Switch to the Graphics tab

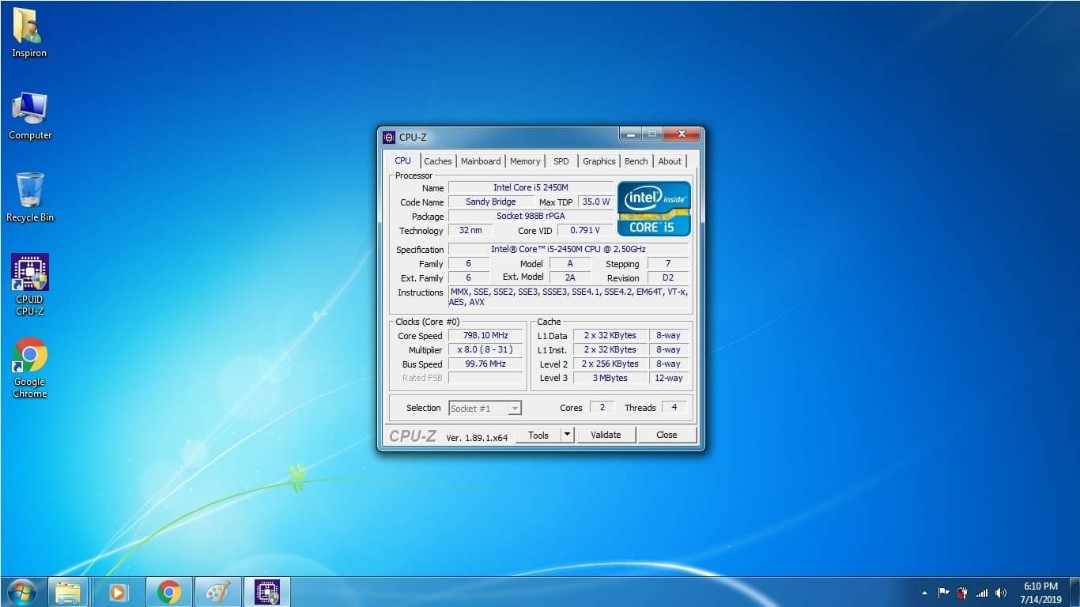click(x=599, y=161)
